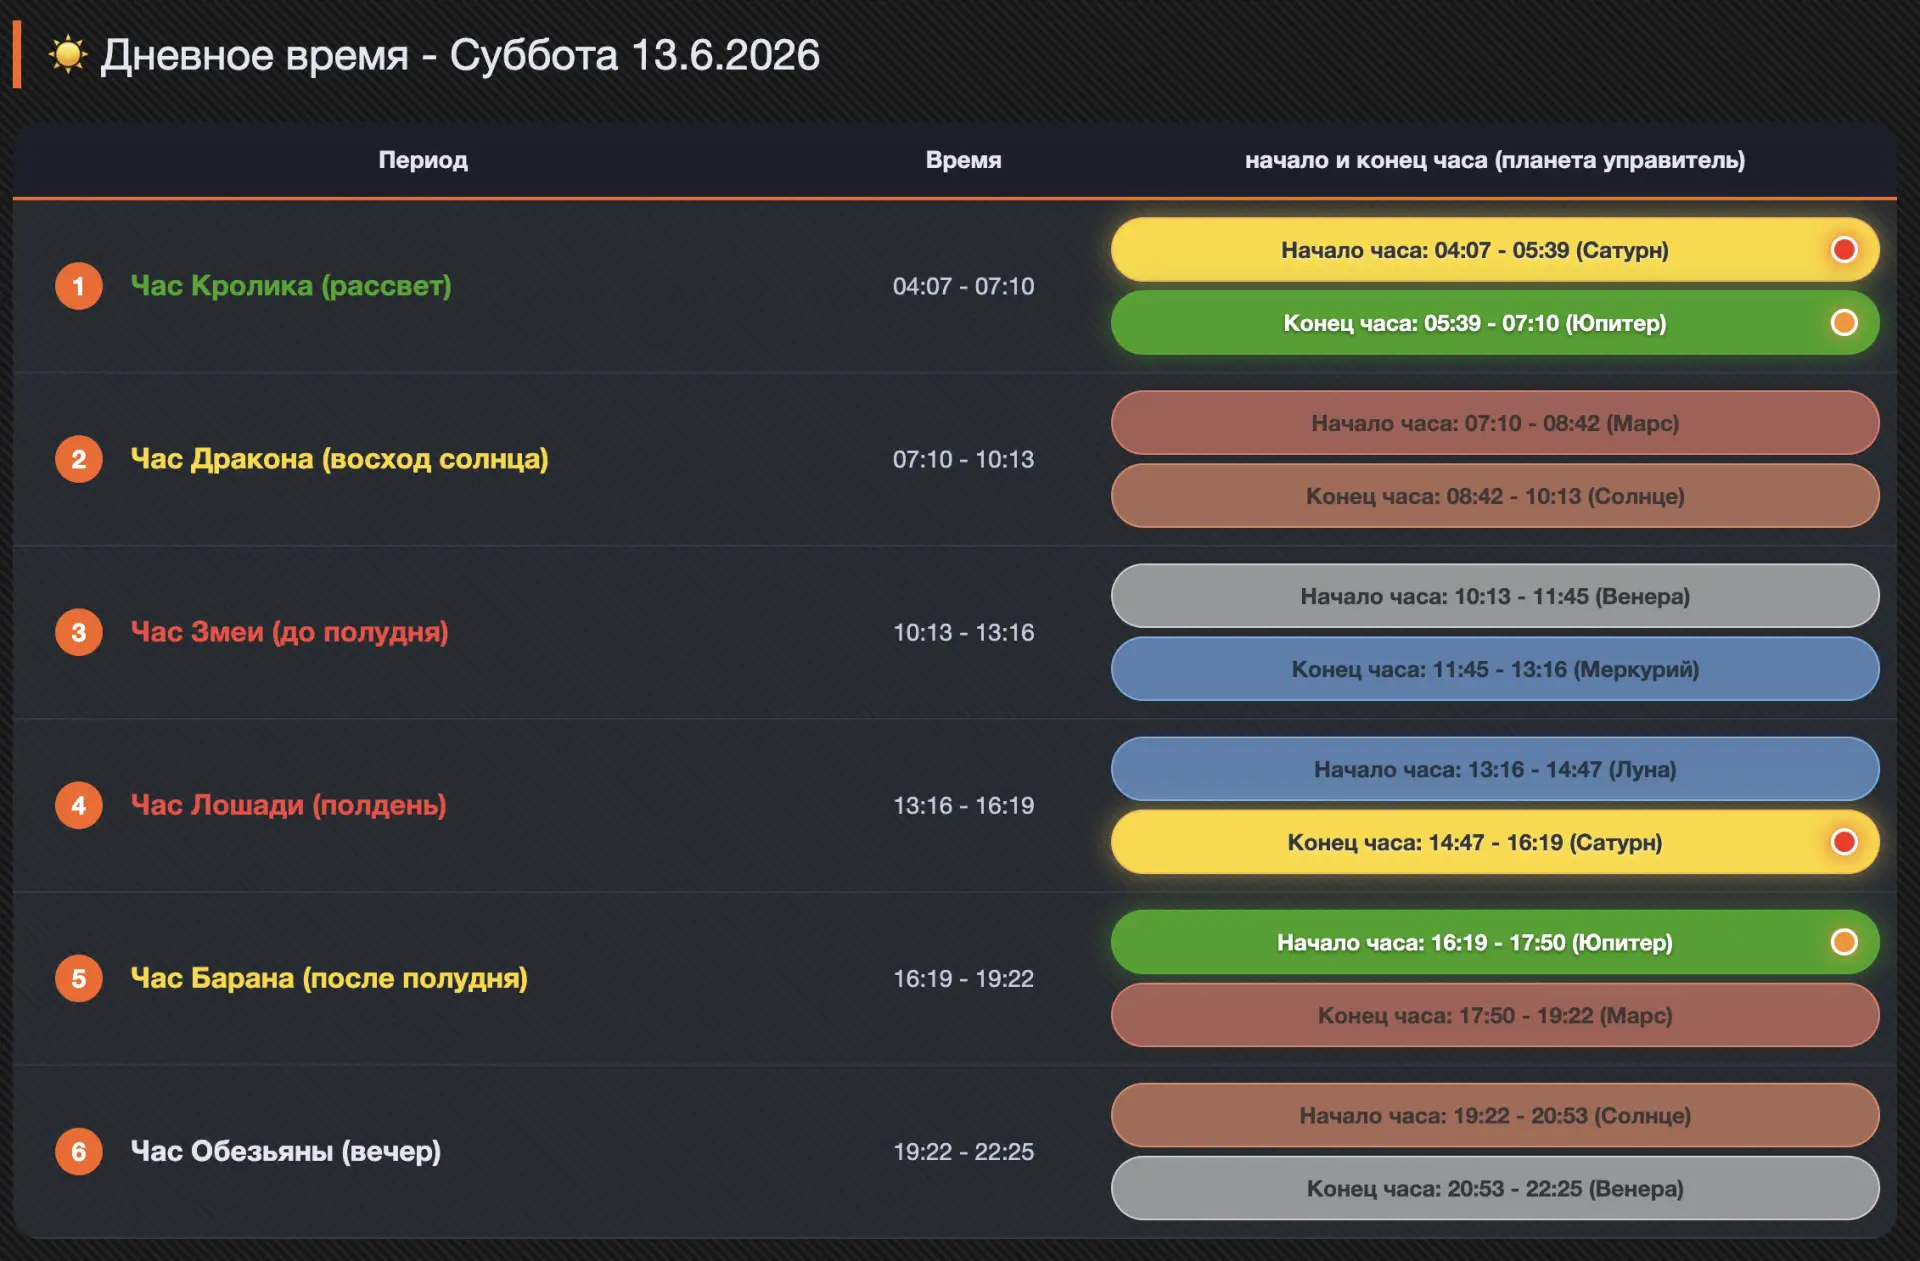The height and width of the screenshot is (1261, 1920).
Task: Select Начало часа 16:19 - 17:50 Юпитер bar
Action: click(x=1495, y=942)
